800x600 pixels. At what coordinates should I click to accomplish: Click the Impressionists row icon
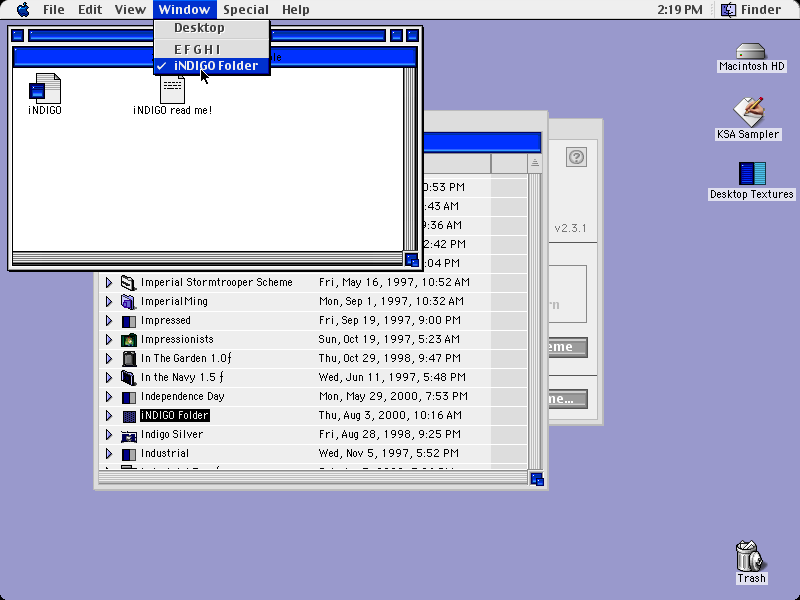129,340
